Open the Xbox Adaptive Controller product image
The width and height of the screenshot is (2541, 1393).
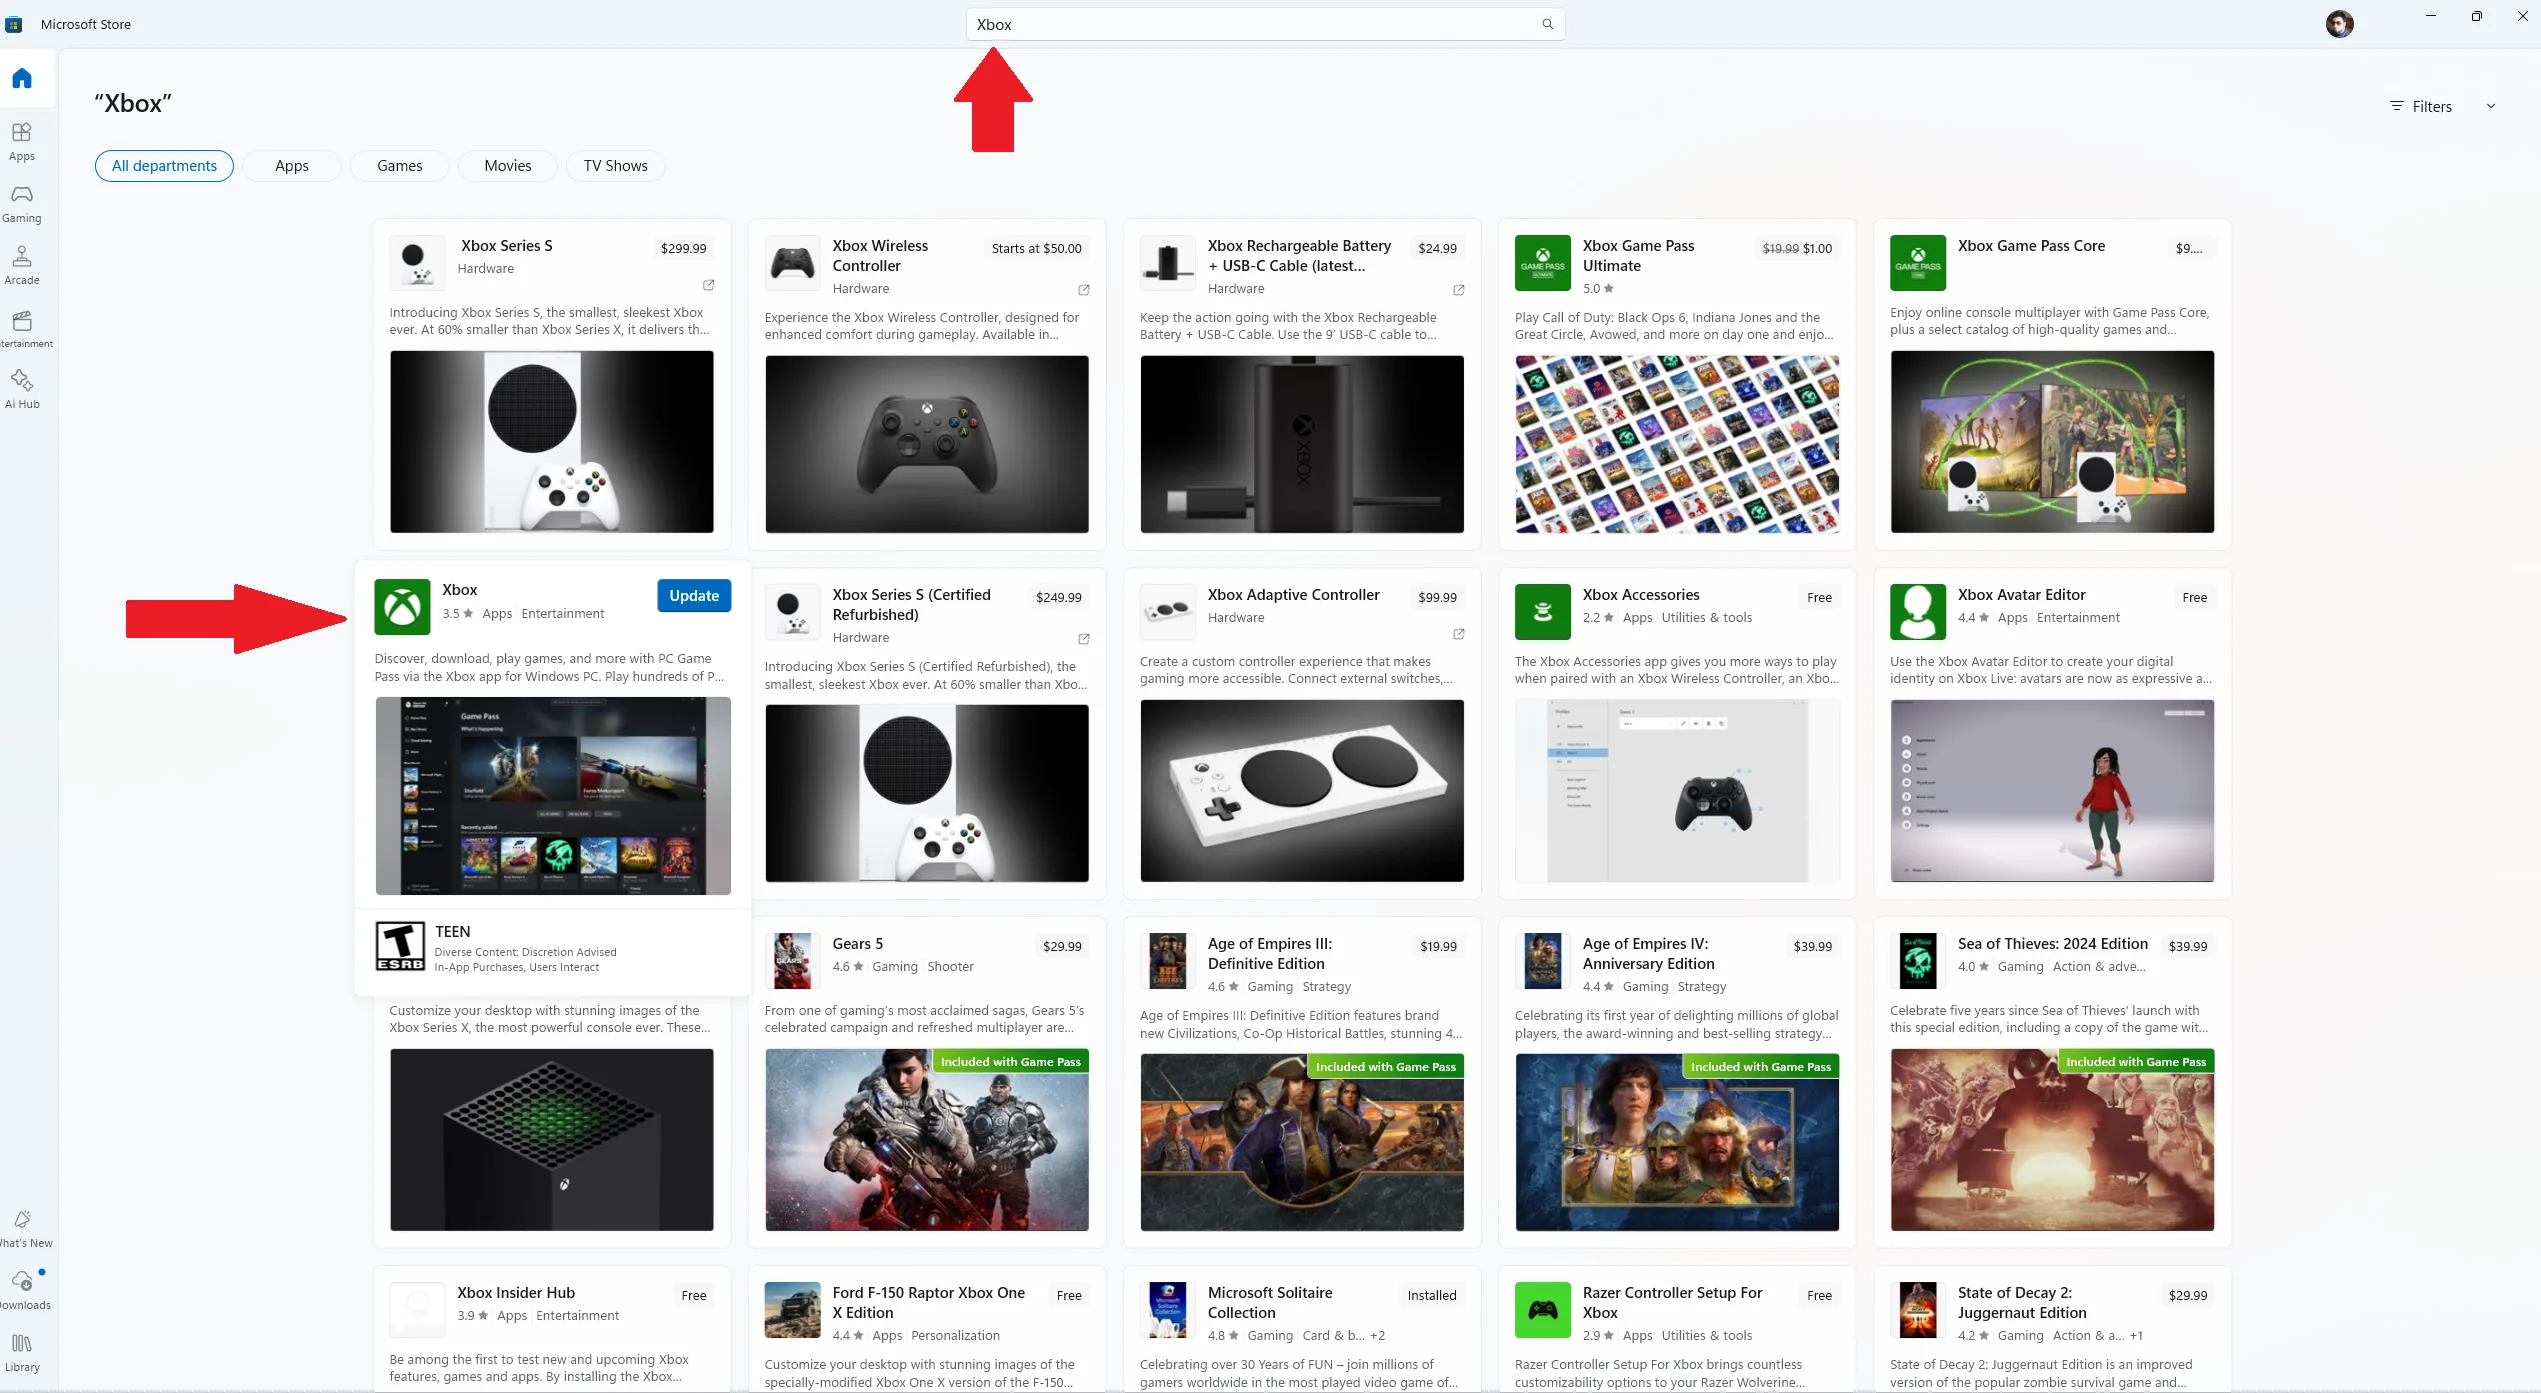click(x=1301, y=790)
